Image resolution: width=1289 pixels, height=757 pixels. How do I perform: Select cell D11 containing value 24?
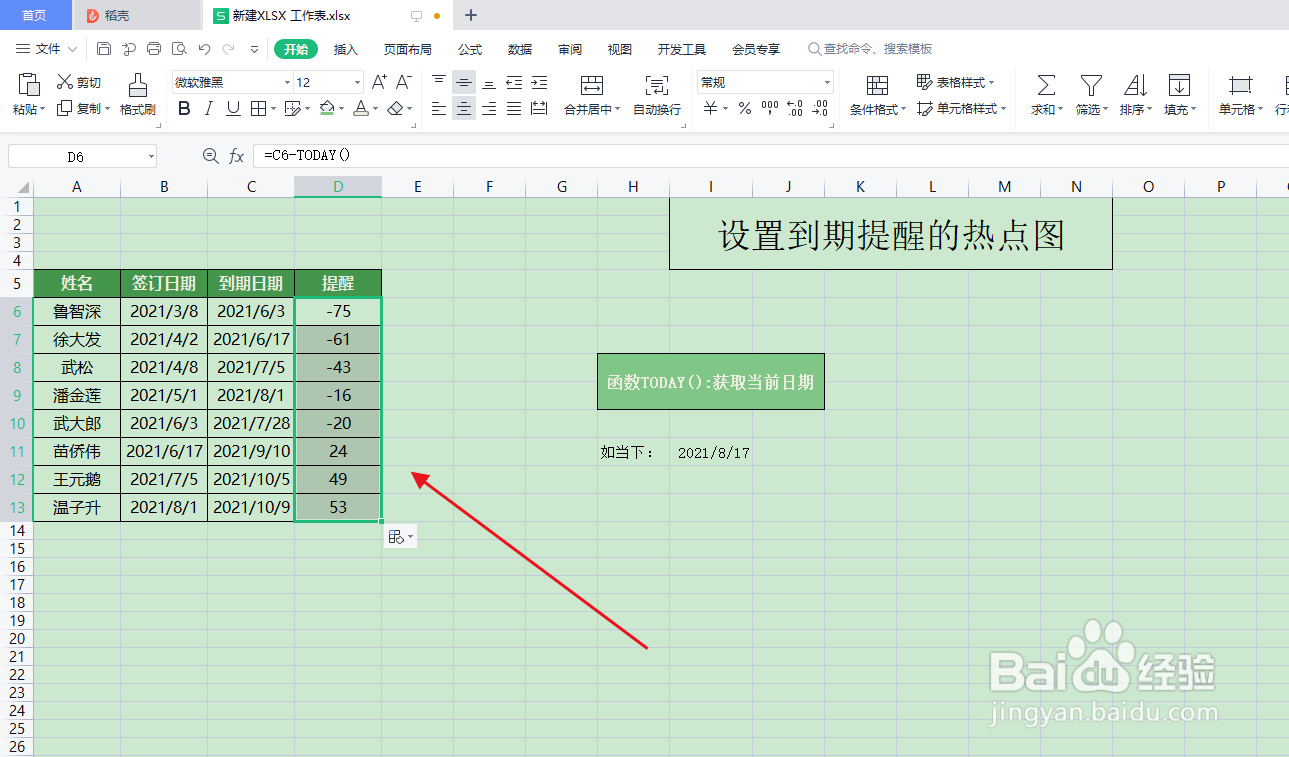337,451
